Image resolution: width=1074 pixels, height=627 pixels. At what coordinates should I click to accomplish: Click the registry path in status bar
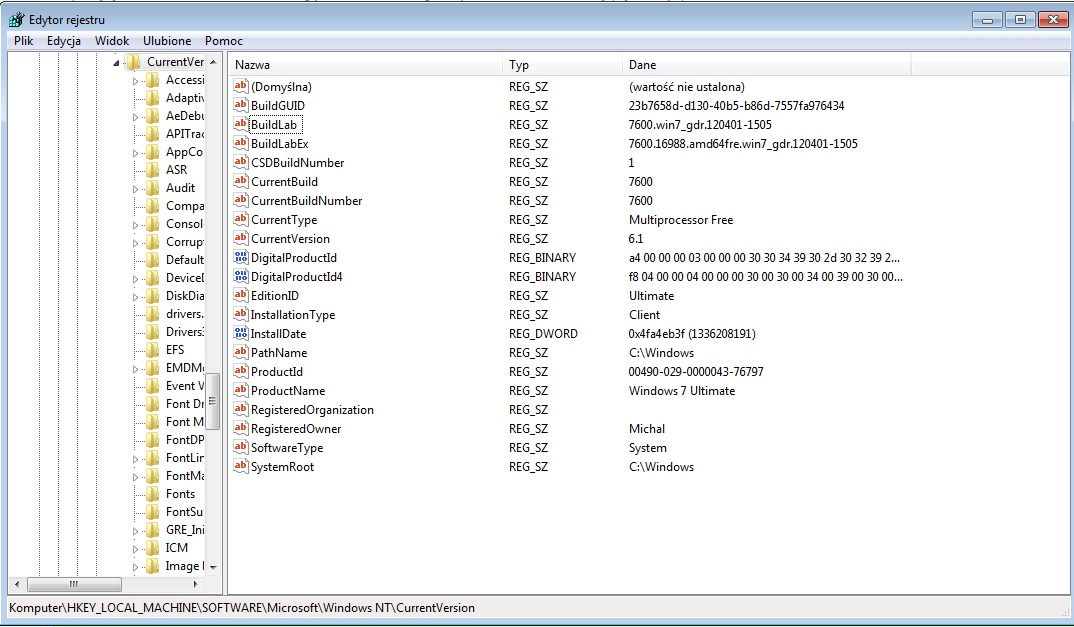coord(241,608)
